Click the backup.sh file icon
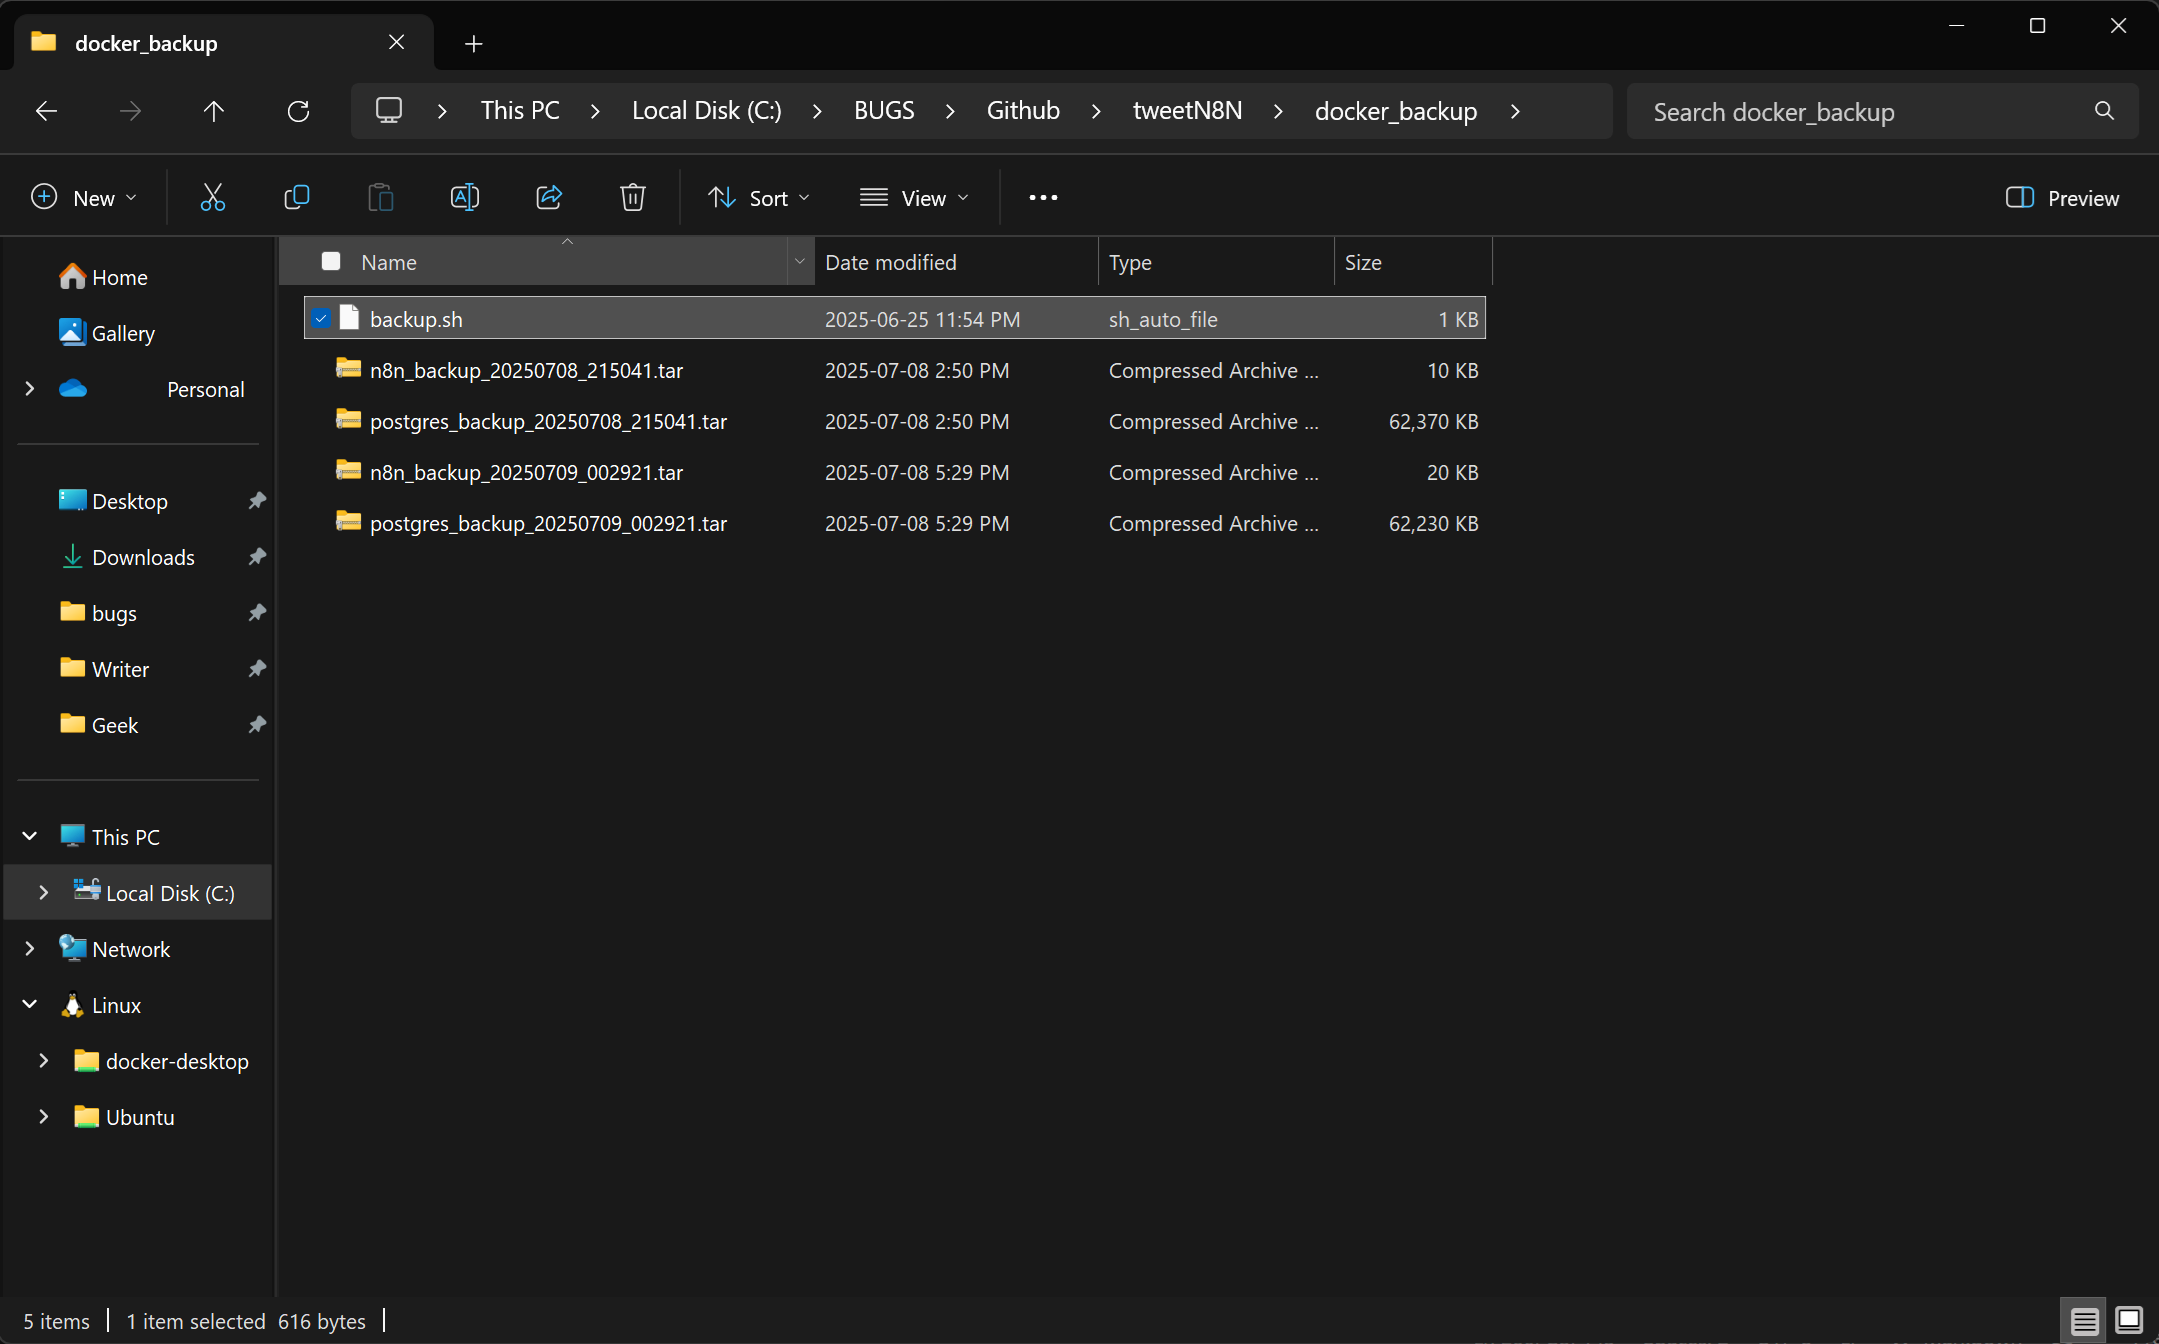Image resolution: width=2159 pixels, height=1344 pixels. pyautogui.click(x=349, y=318)
